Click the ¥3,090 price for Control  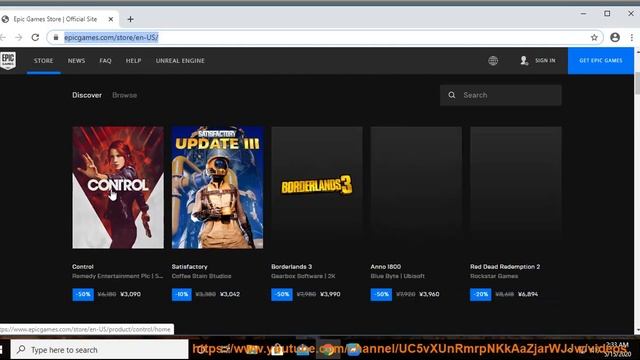pyautogui.click(x=131, y=294)
